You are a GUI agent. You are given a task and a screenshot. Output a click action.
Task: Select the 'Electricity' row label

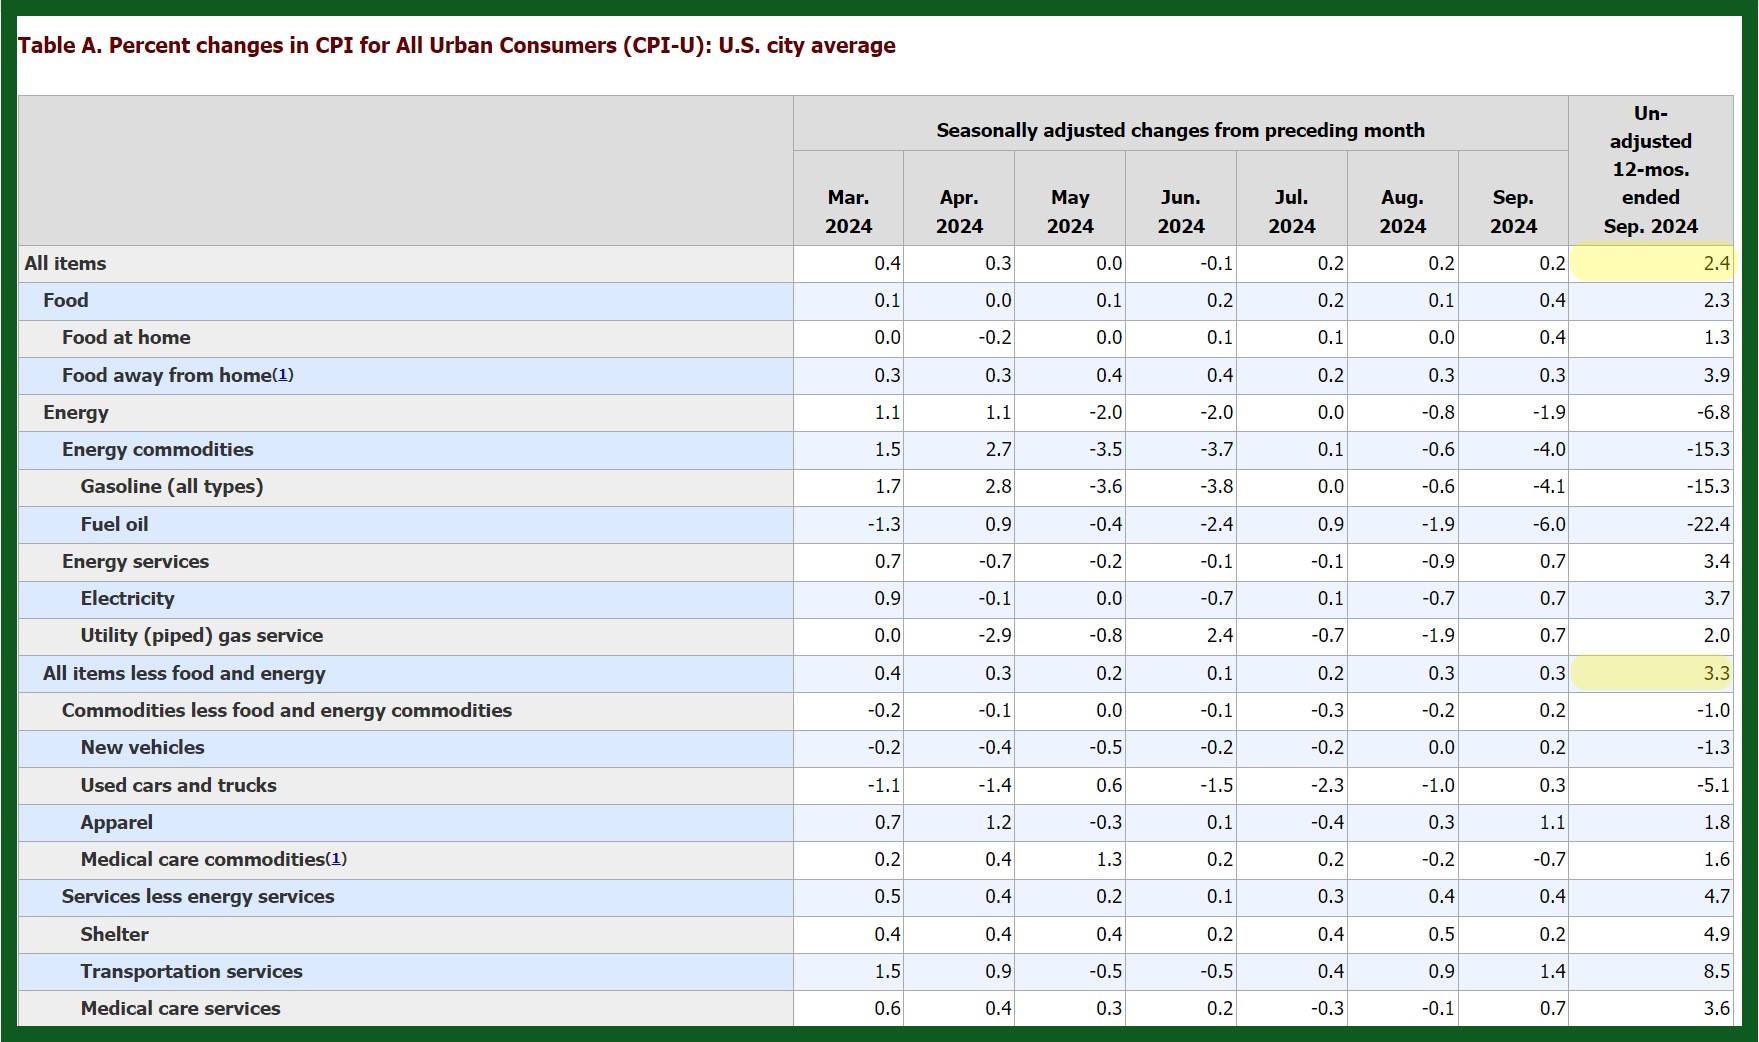[128, 598]
